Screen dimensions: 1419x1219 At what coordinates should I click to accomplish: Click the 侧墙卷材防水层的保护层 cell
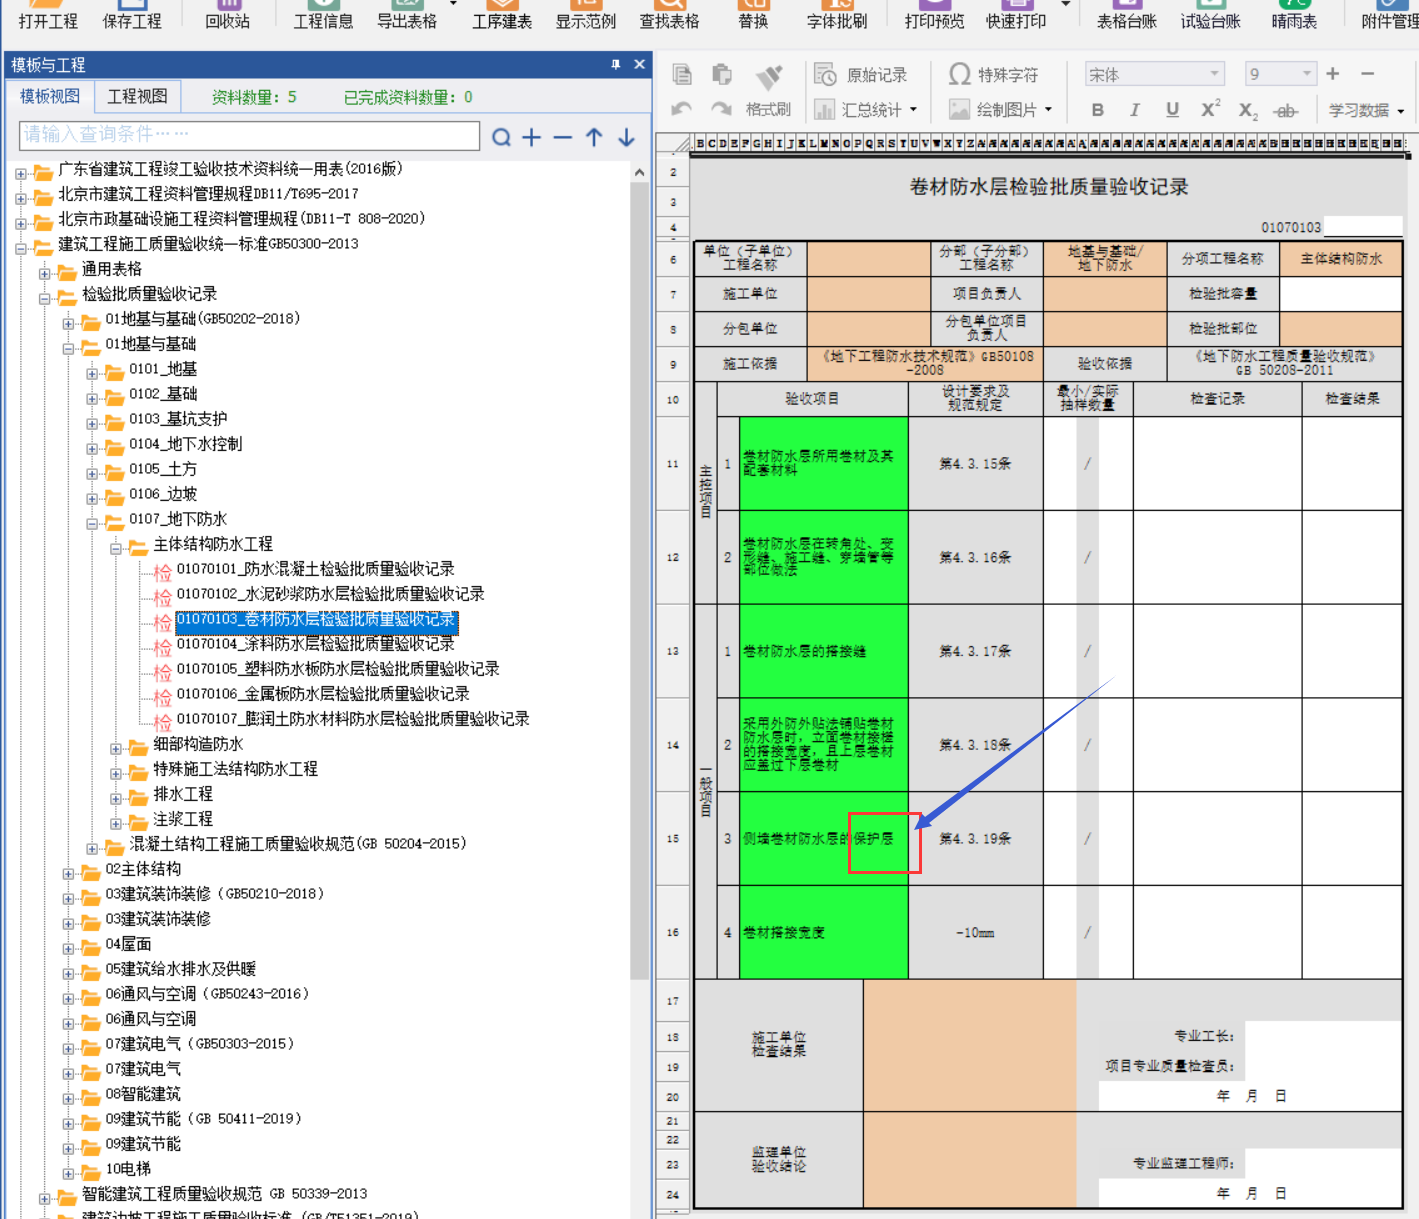(823, 839)
